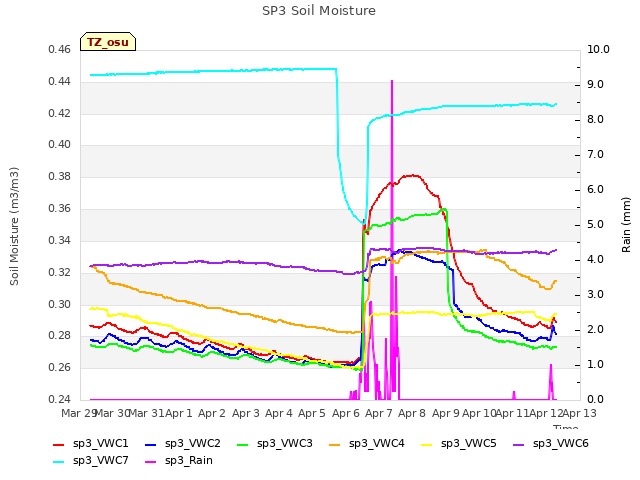The width and height of the screenshot is (640, 480).
Task: Select the sp3_VWC1 legend entry
Action: click(x=91, y=444)
